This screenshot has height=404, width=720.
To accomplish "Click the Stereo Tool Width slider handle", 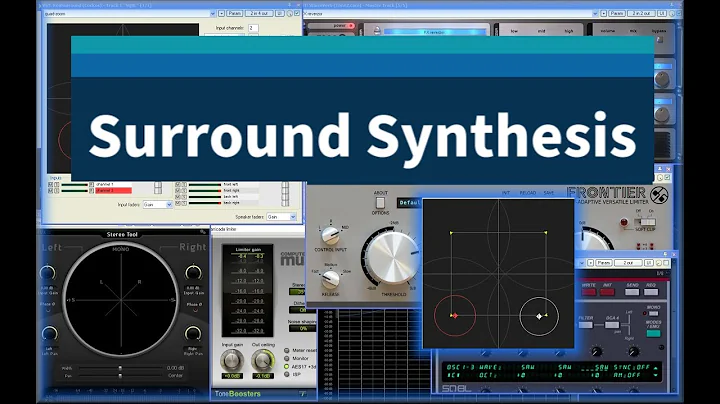I will [x=120, y=368].
